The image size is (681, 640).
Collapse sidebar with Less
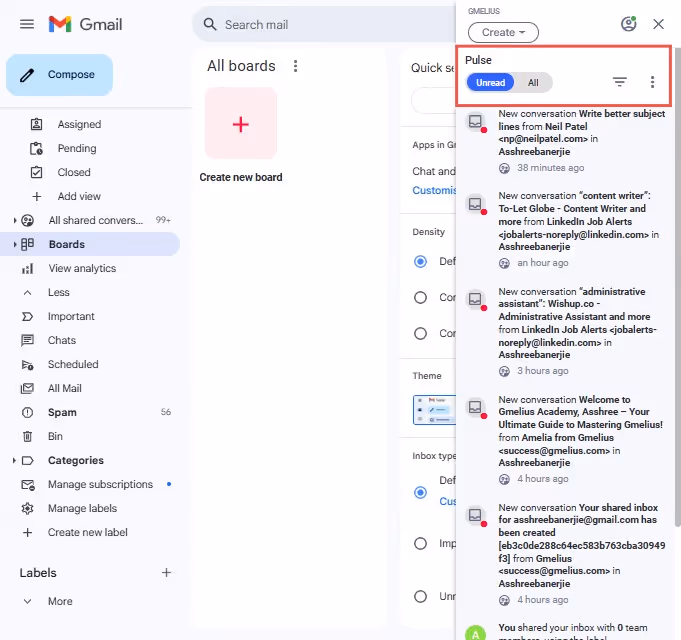click(x=59, y=292)
